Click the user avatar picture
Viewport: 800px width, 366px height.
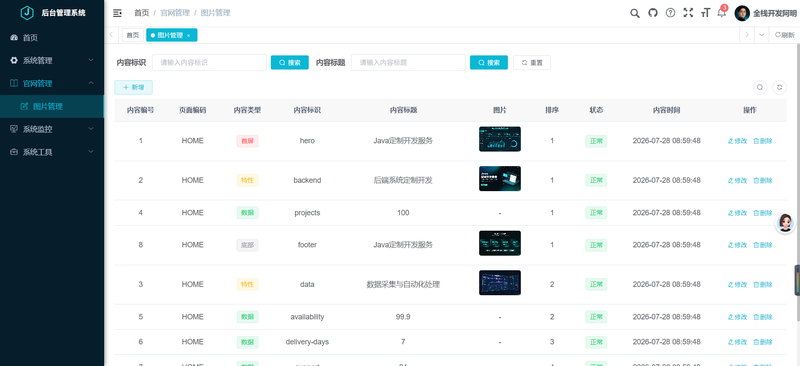(742, 13)
